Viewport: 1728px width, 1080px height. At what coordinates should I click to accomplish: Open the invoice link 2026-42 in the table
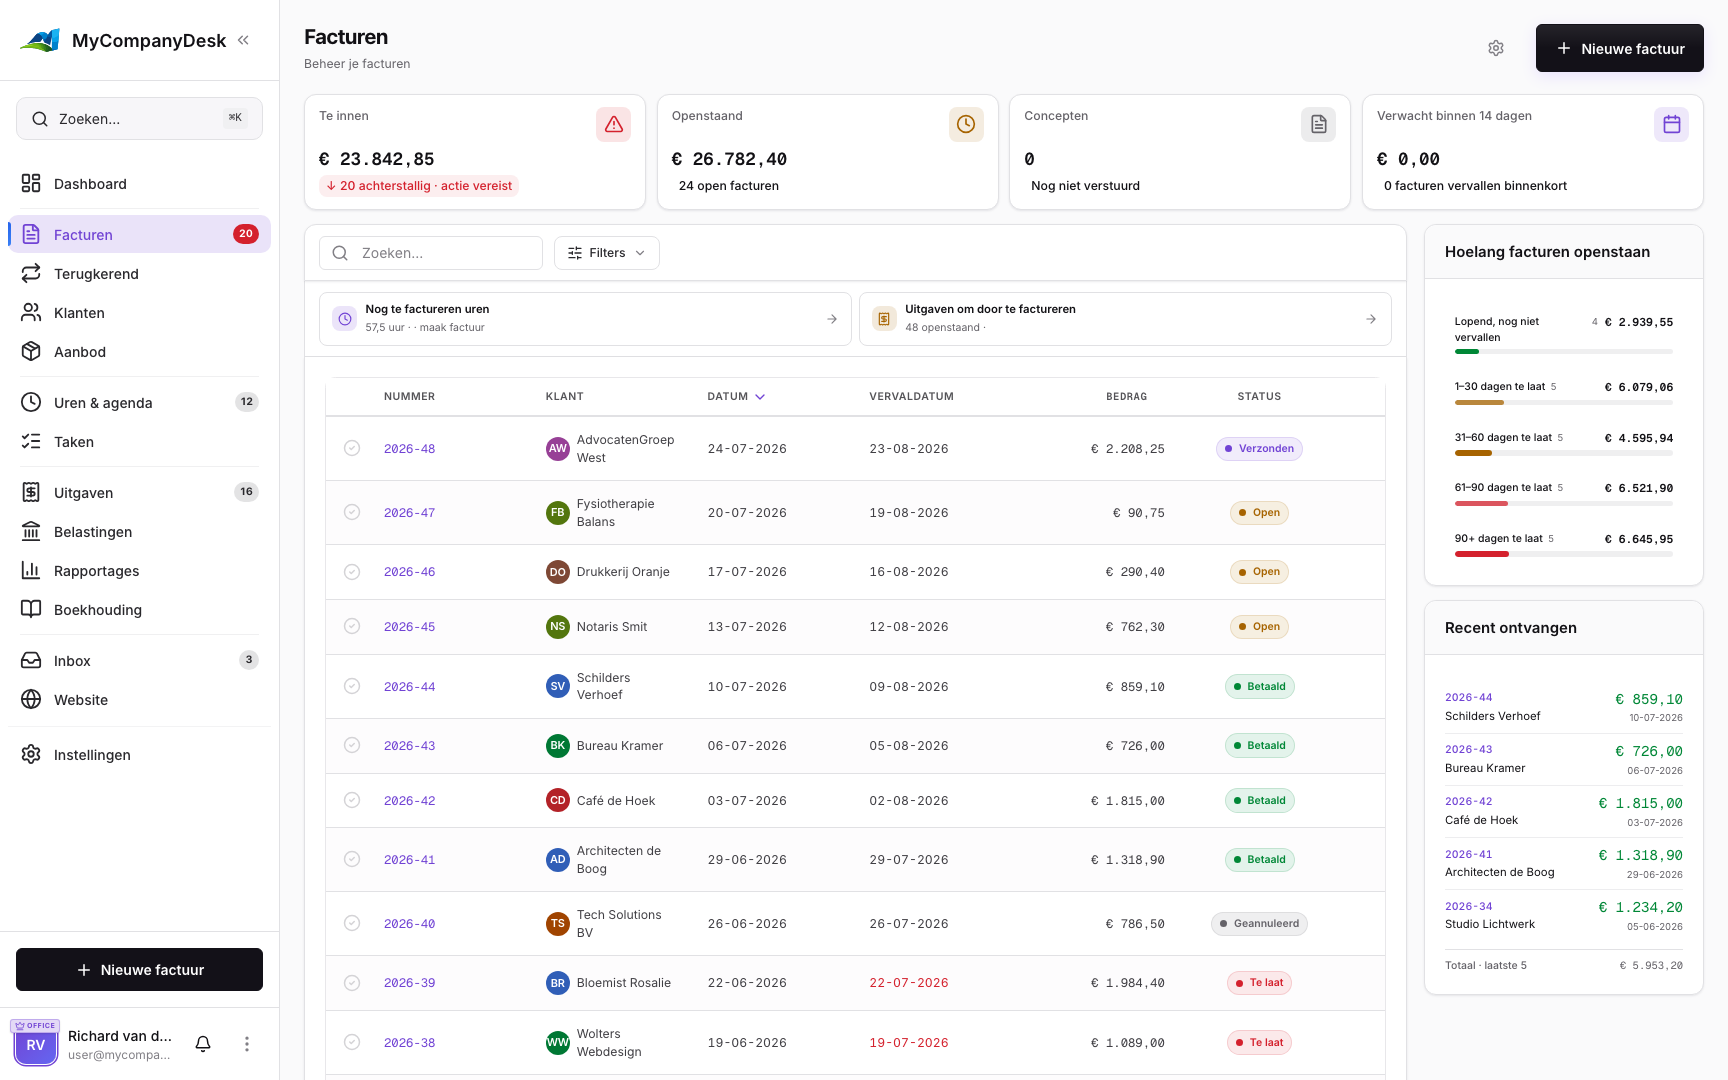(409, 801)
